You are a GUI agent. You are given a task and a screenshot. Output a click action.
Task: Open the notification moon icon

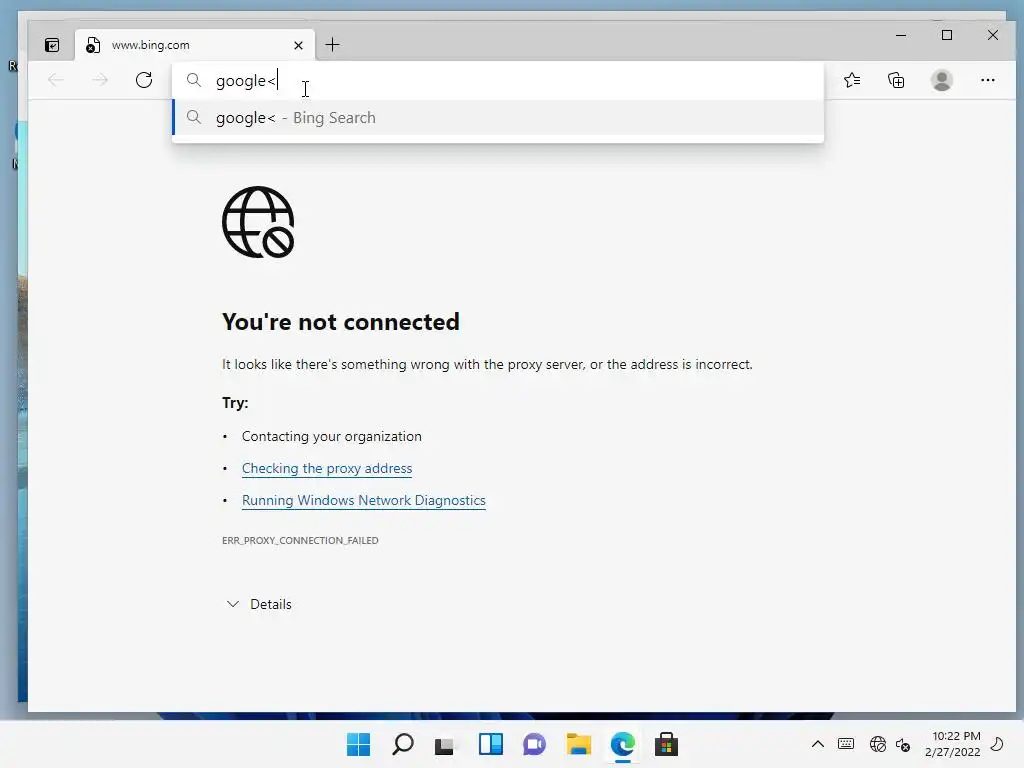point(997,743)
